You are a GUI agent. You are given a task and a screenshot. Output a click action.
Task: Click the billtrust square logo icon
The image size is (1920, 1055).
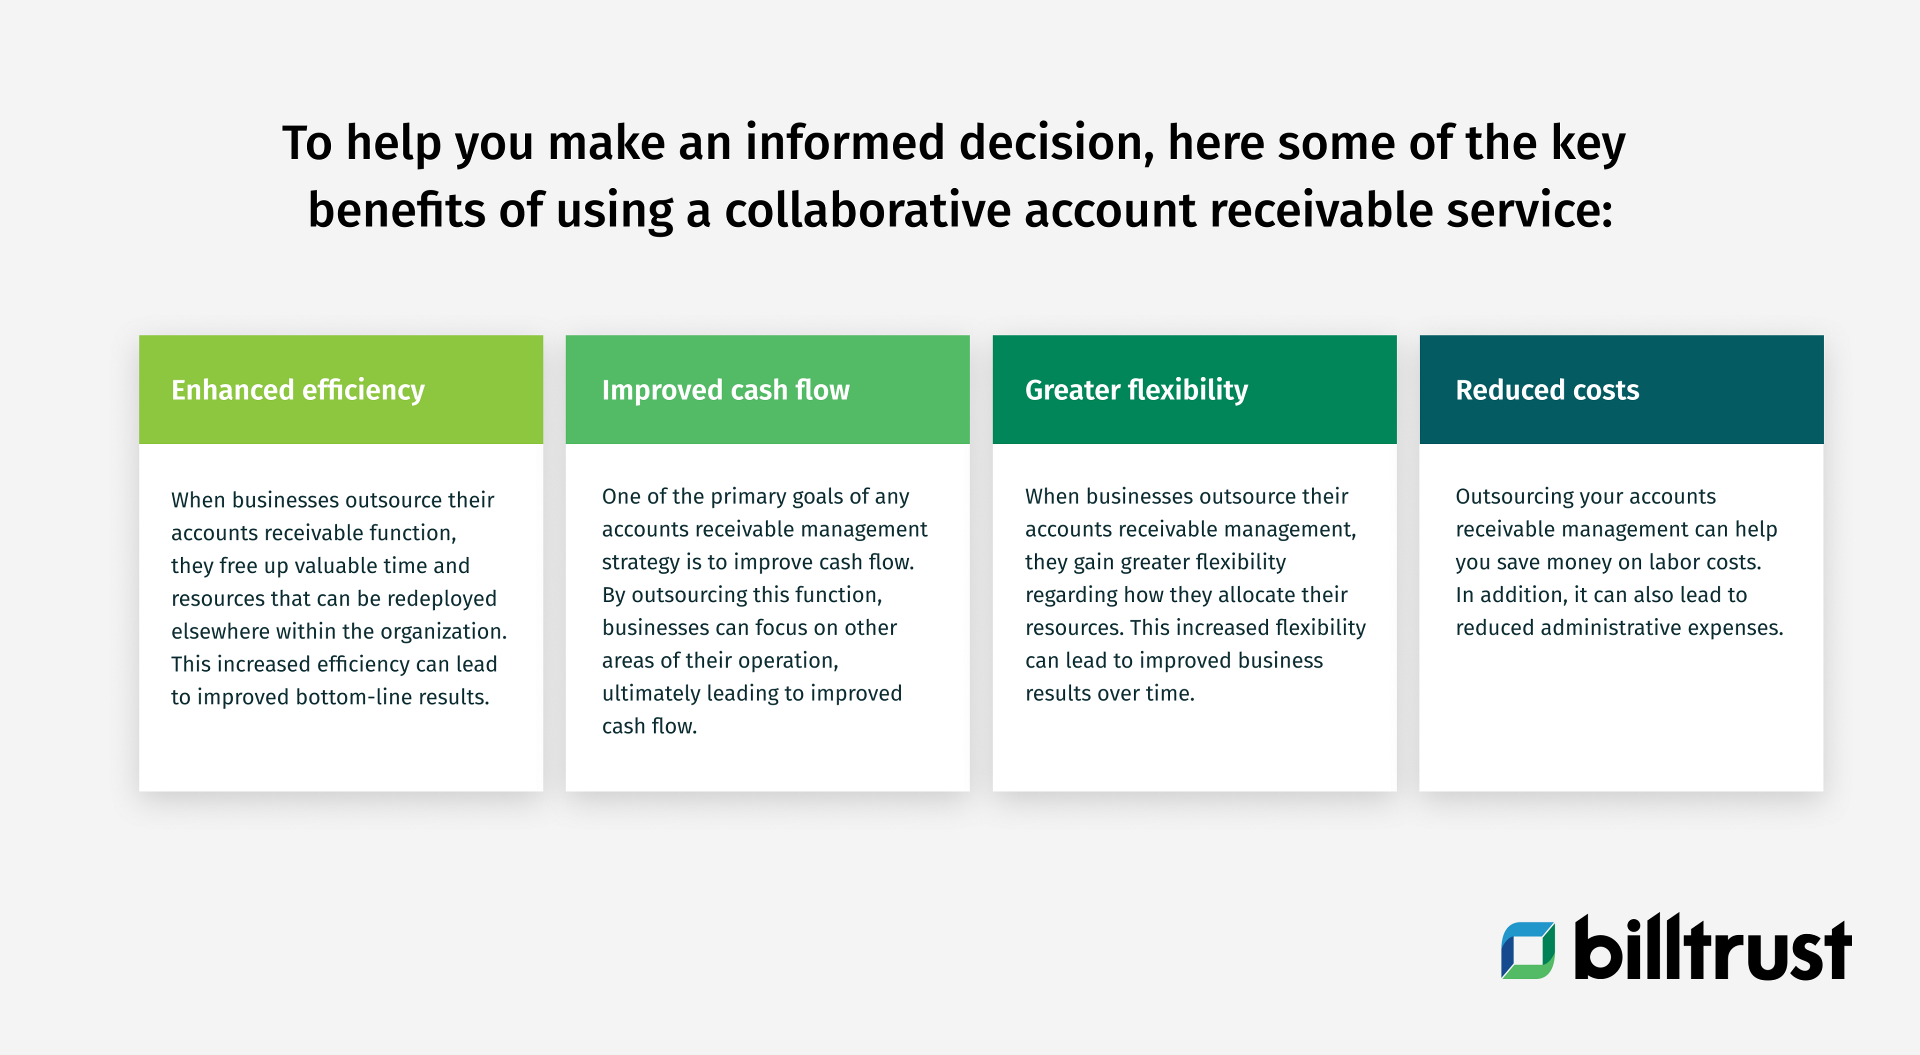[x=1528, y=949]
